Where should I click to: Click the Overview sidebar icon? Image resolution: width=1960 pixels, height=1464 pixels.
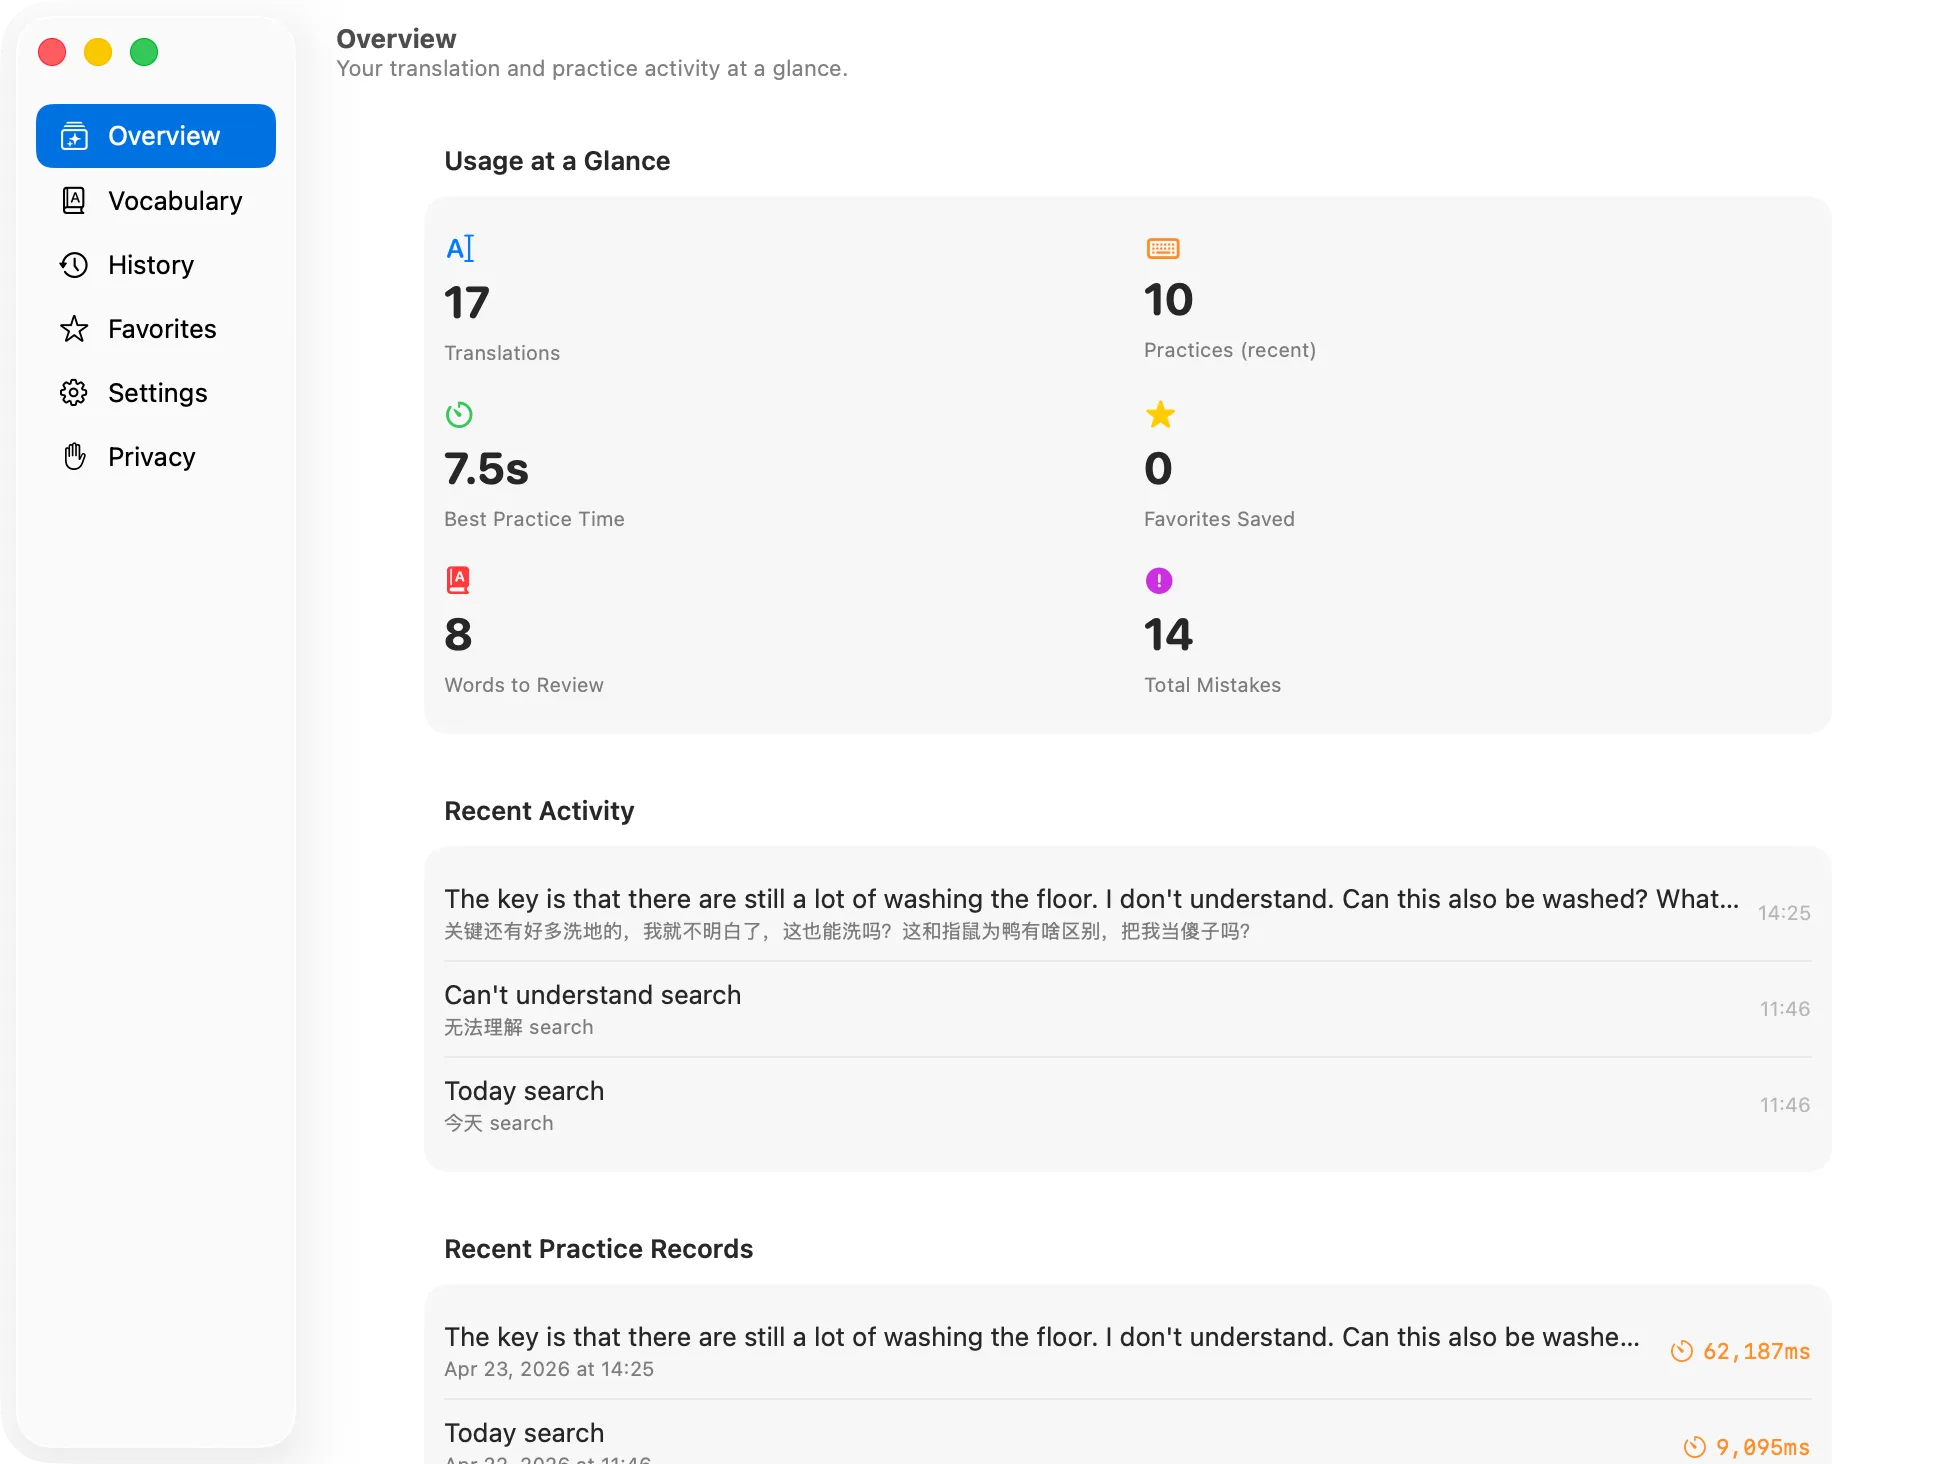click(x=74, y=136)
